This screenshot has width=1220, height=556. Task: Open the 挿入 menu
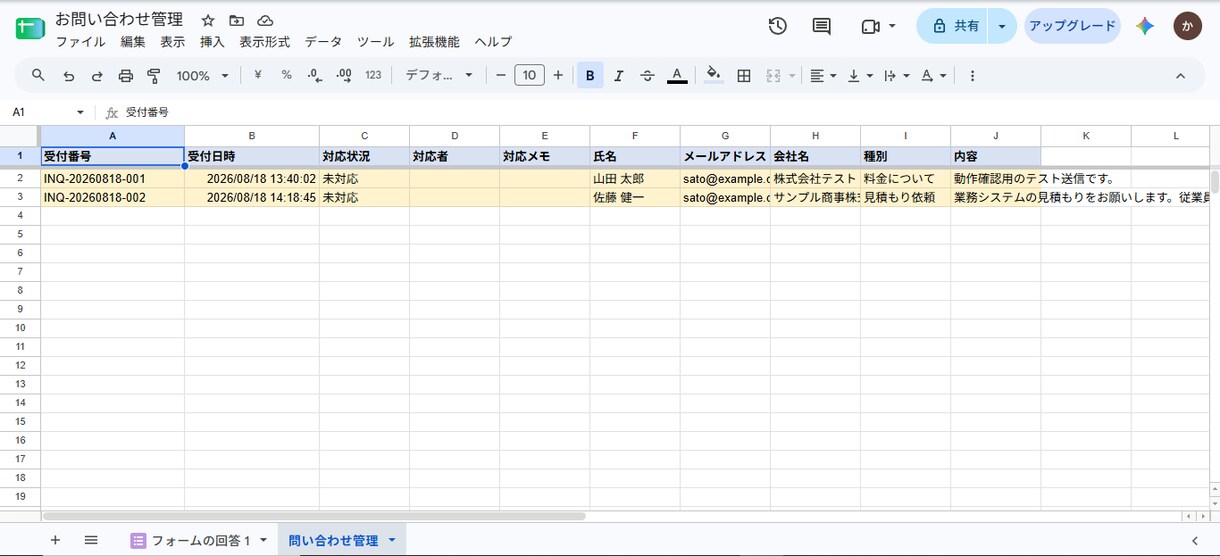[x=212, y=42]
